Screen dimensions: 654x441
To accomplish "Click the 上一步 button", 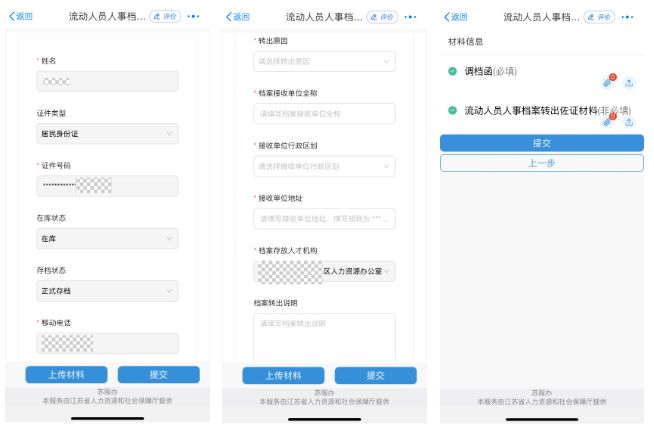I will click(x=542, y=163).
